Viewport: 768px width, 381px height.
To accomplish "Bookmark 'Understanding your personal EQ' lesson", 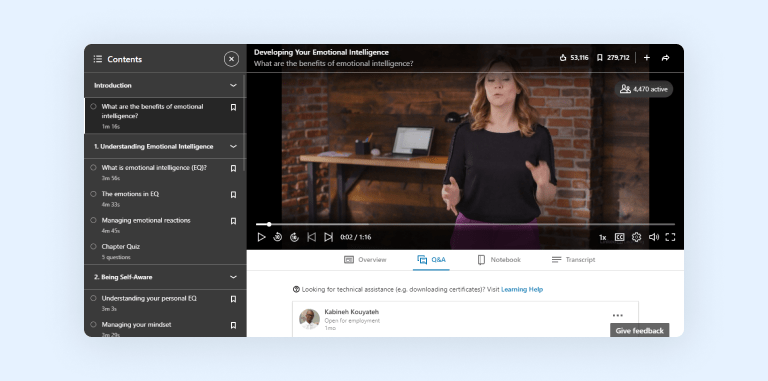I will coord(234,299).
